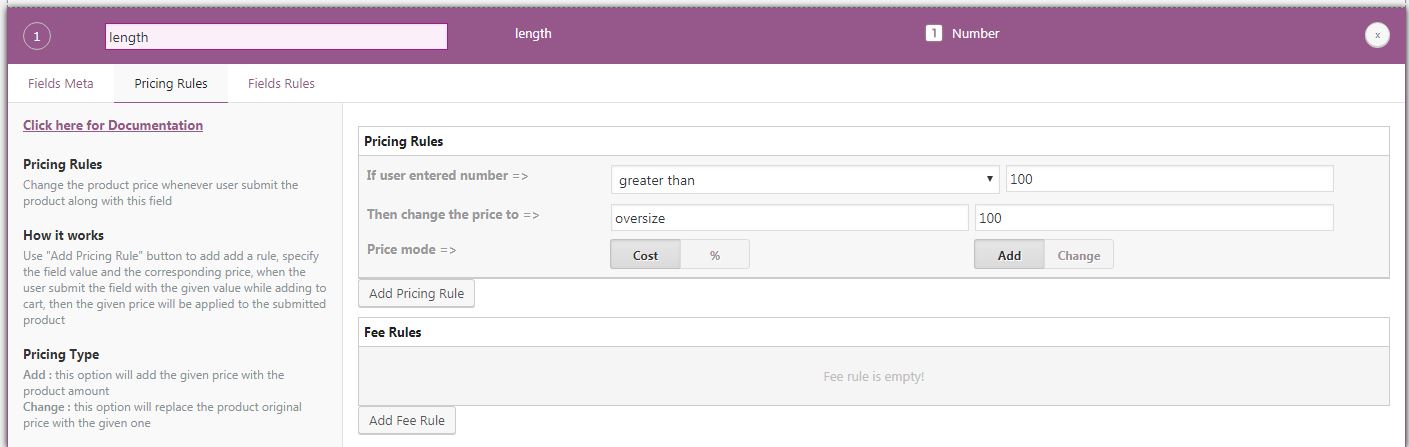Close the field panel with x button
Screen dimensions: 1409x447
pyautogui.click(x=1377, y=35)
